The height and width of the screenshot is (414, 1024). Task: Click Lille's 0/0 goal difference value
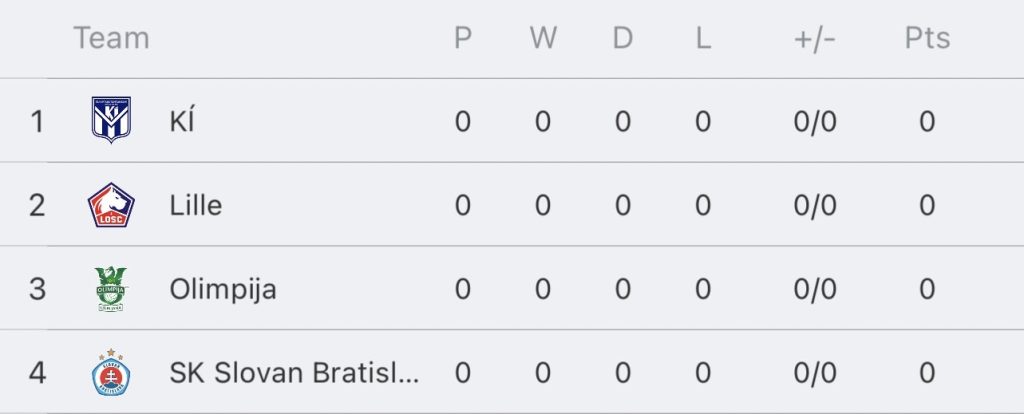(x=815, y=205)
